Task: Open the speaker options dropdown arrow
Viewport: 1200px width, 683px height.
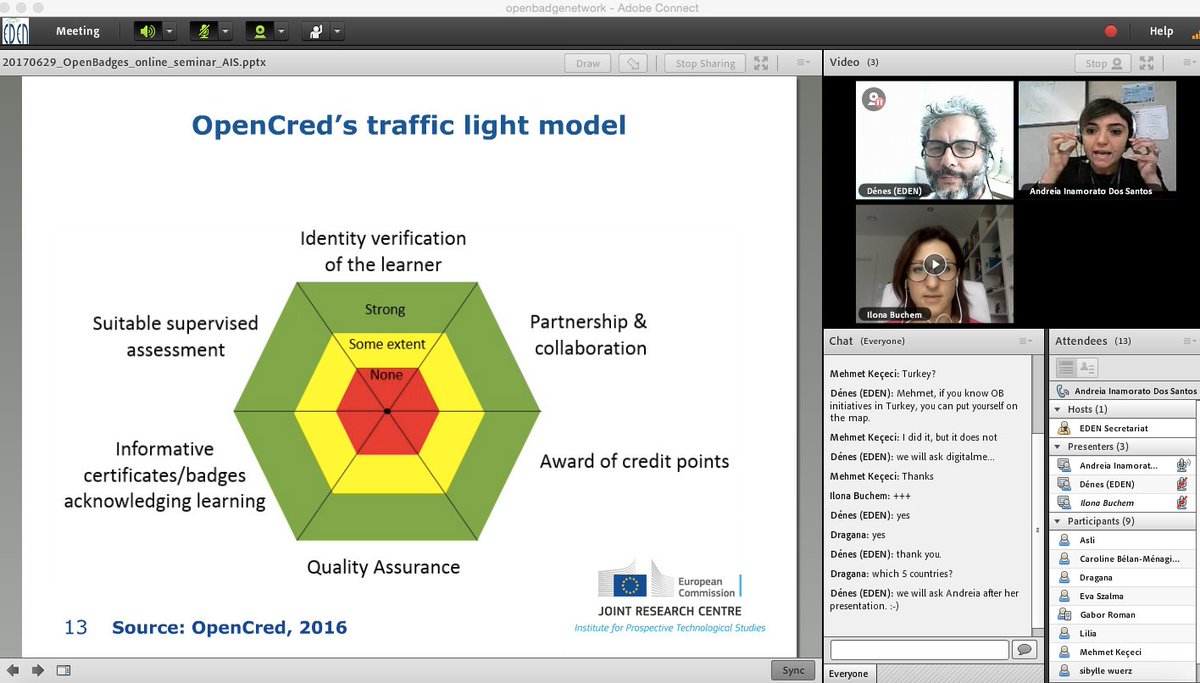Action: tap(169, 31)
